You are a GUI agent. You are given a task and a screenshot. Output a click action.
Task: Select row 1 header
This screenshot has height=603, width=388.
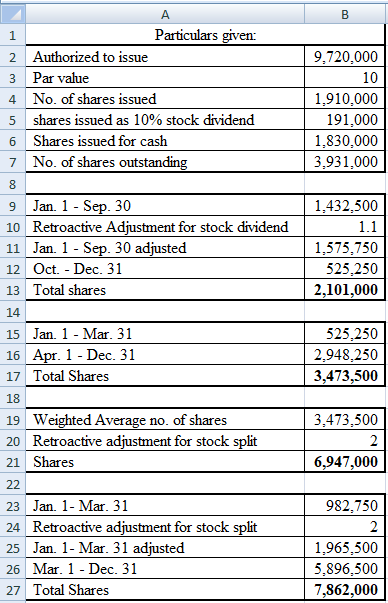(13, 35)
